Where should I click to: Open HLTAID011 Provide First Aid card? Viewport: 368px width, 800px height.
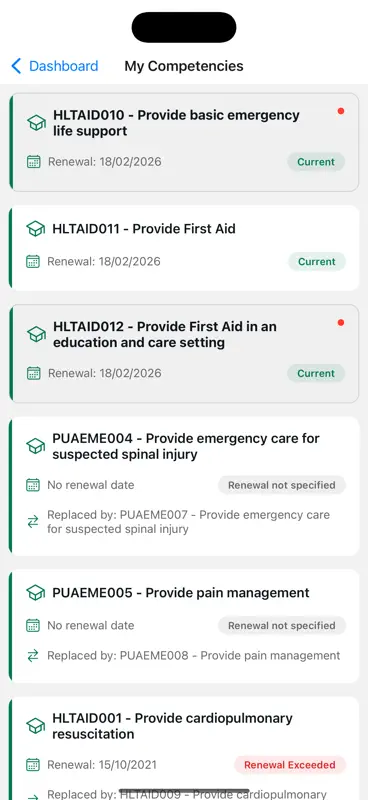point(184,248)
